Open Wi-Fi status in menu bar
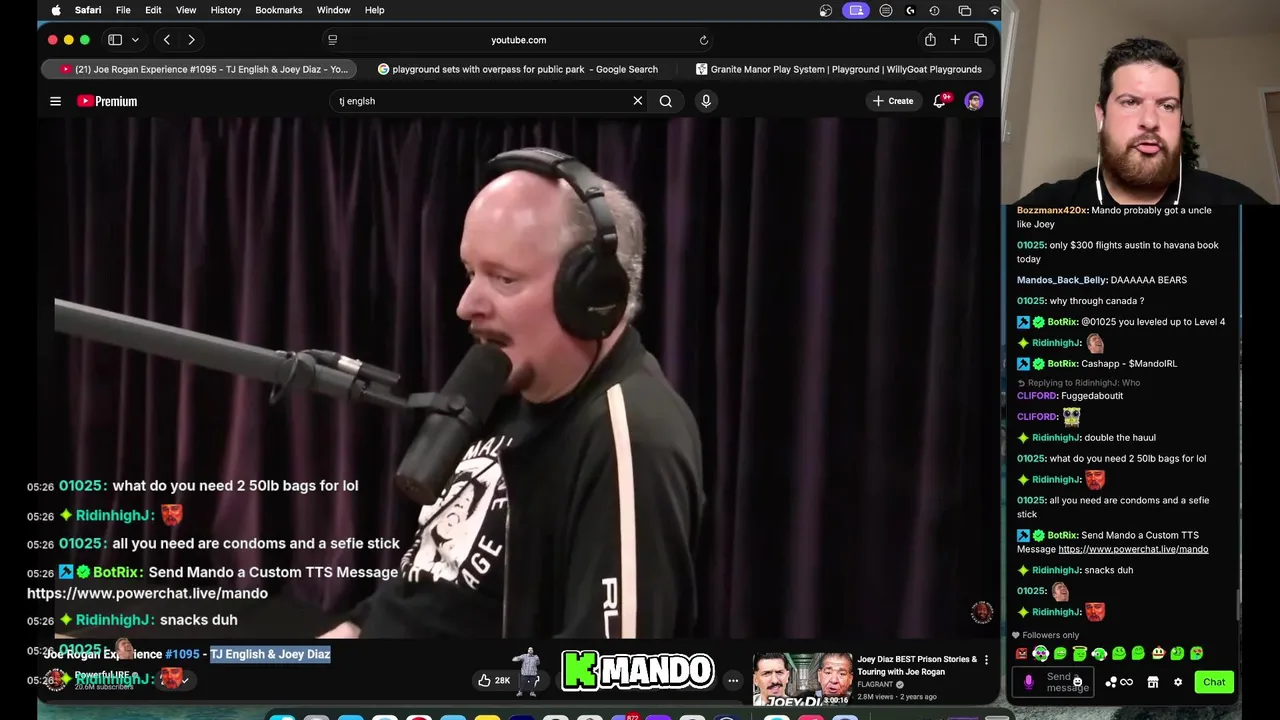The height and width of the screenshot is (720, 1280). (994, 10)
